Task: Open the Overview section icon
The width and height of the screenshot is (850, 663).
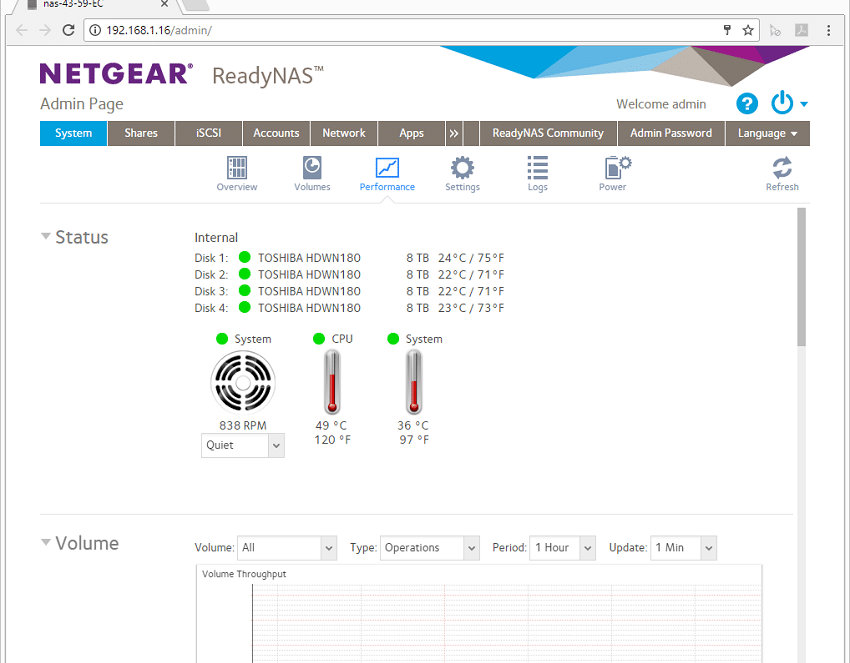Action: (237, 168)
